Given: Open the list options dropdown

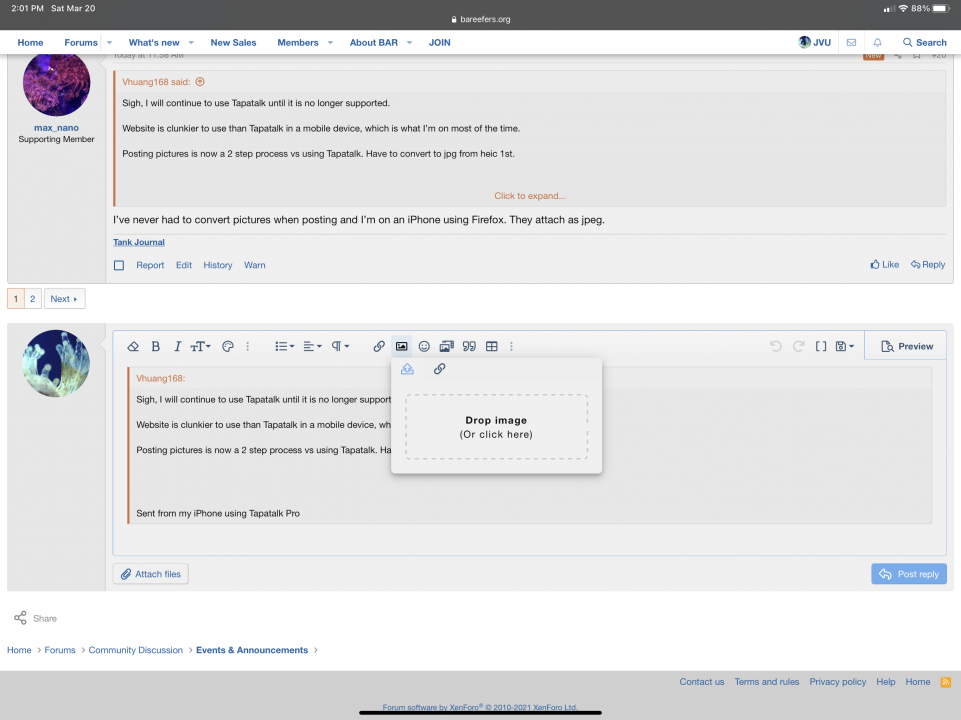Looking at the screenshot, I should [284, 347].
